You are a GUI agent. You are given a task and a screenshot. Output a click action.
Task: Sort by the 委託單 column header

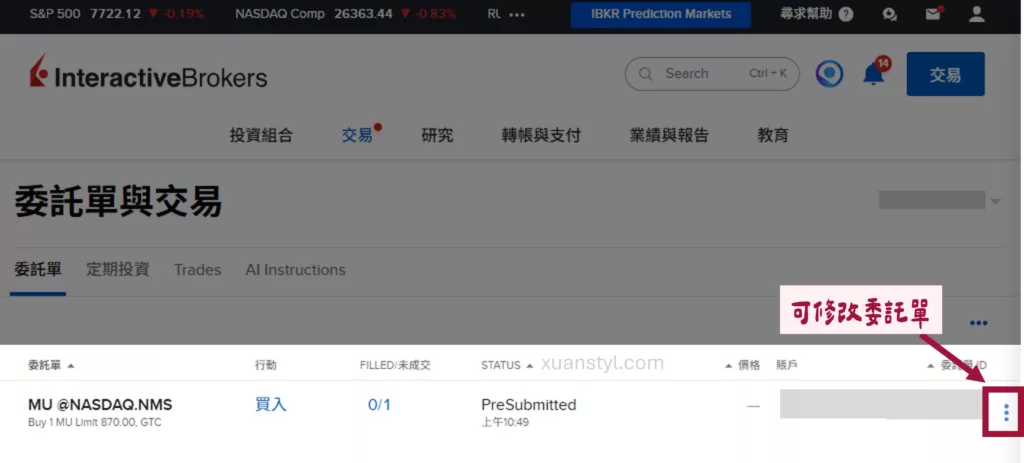point(51,365)
